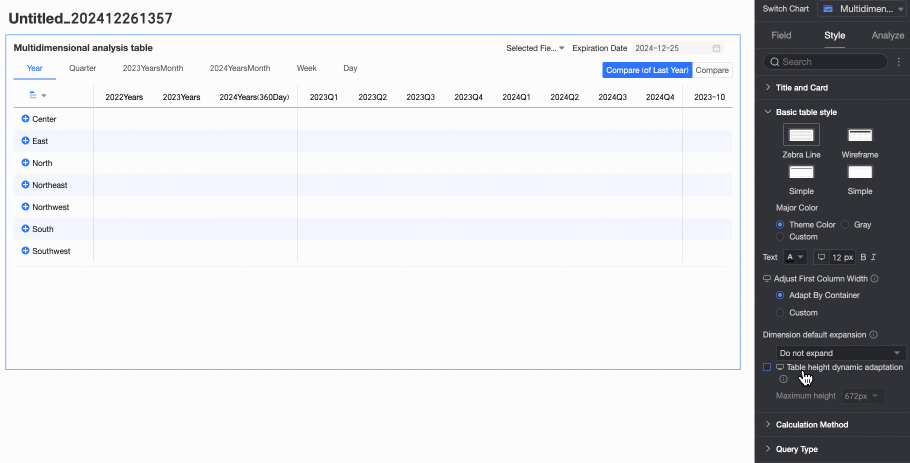Select the Wireframe table style
The height and width of the screenshot is (463, 910).
859,136
